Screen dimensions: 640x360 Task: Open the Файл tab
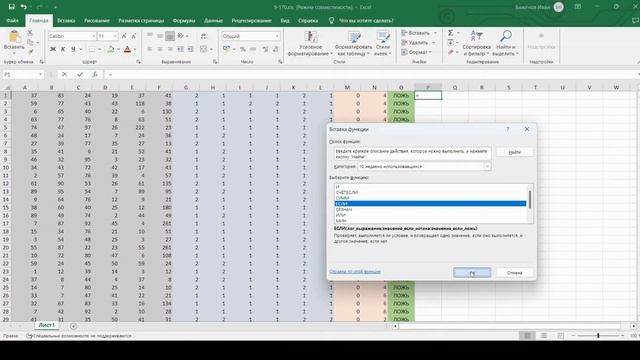click(12, 20)
